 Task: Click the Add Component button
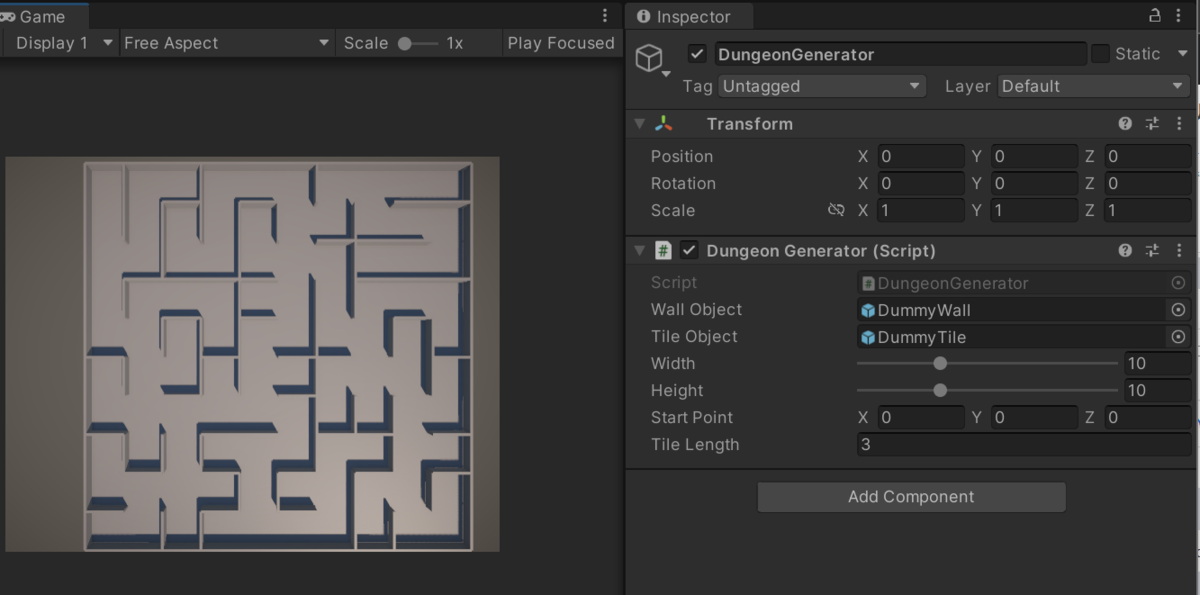pos(911,496)
